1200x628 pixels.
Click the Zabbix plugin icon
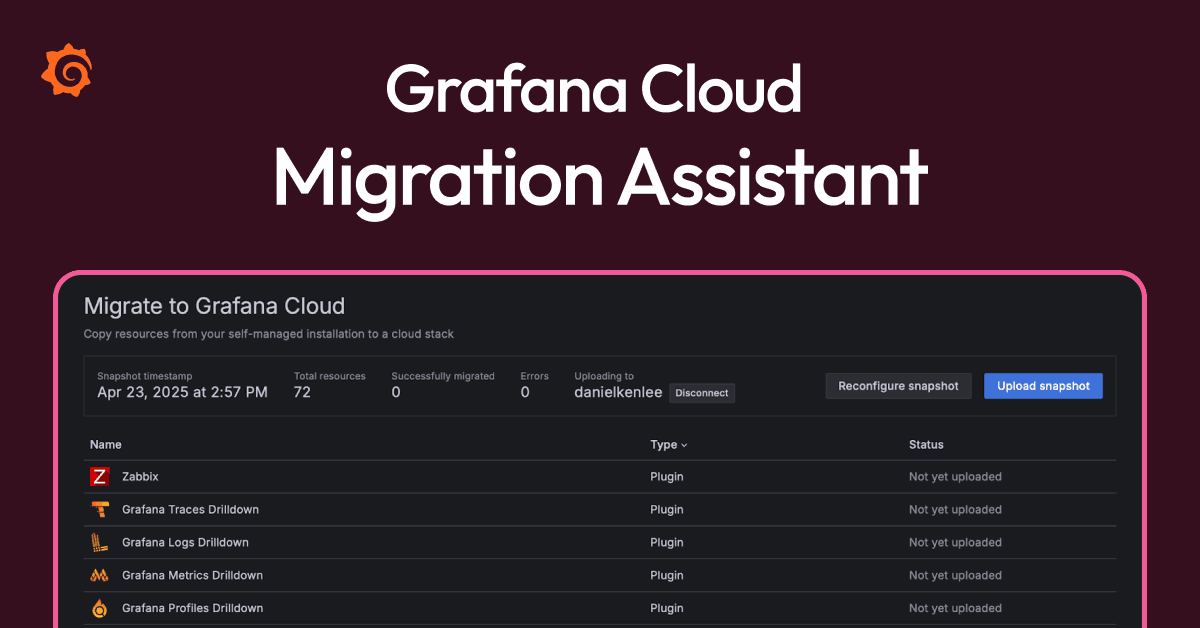click(99, 477)
